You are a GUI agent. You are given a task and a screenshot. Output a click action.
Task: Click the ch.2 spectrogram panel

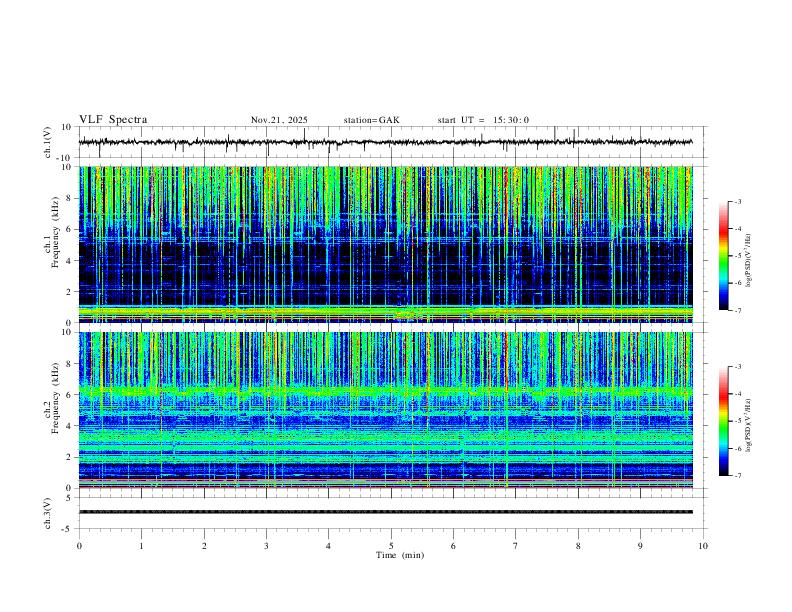coord(386,410)
